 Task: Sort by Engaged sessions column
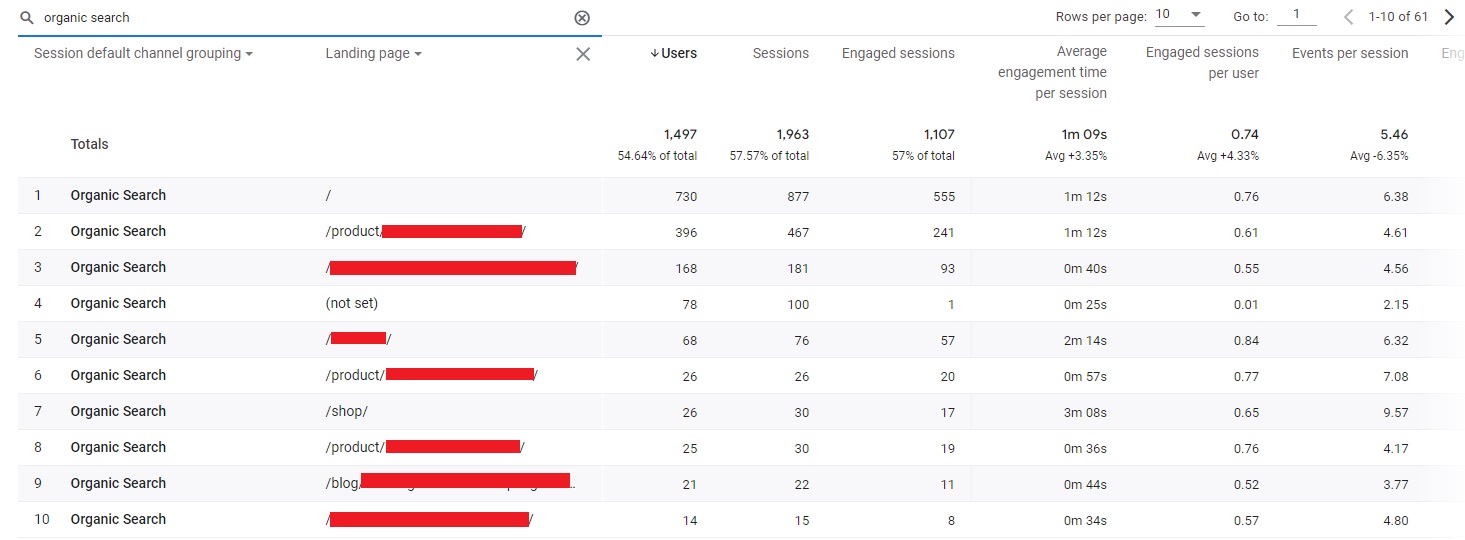897,54
